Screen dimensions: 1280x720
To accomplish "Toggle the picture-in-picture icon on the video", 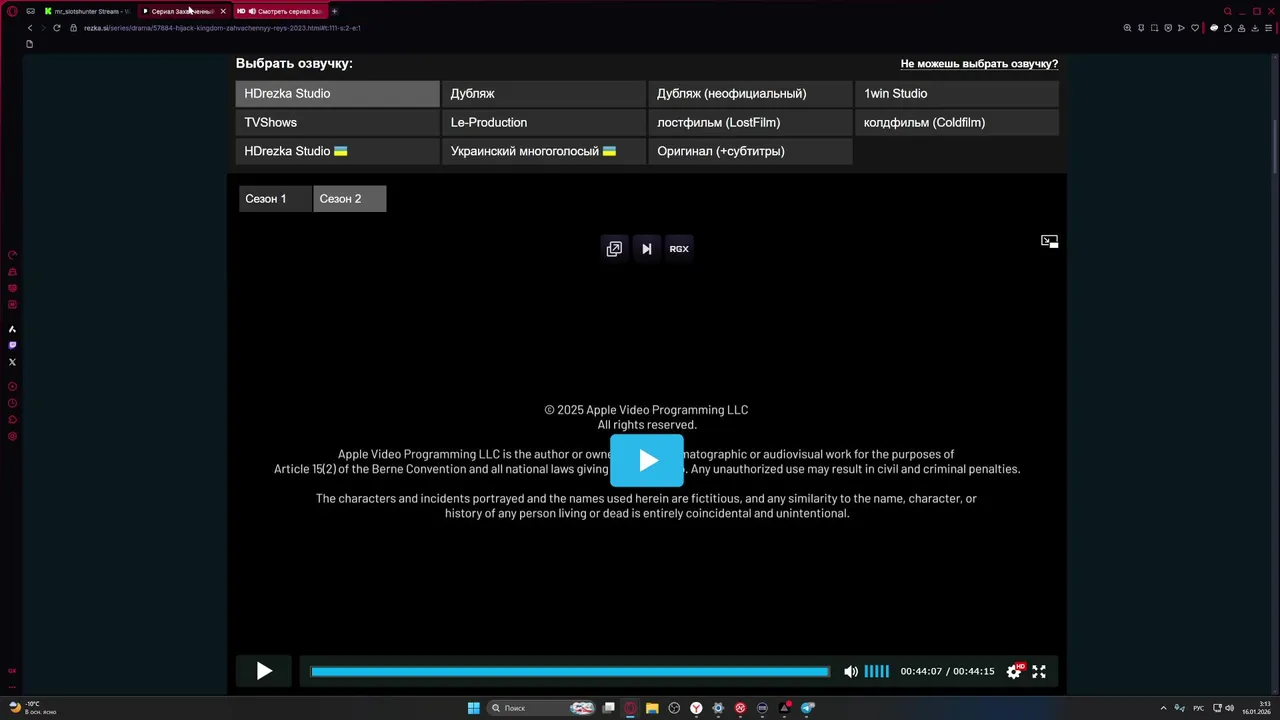I will tap(1049, 241).
